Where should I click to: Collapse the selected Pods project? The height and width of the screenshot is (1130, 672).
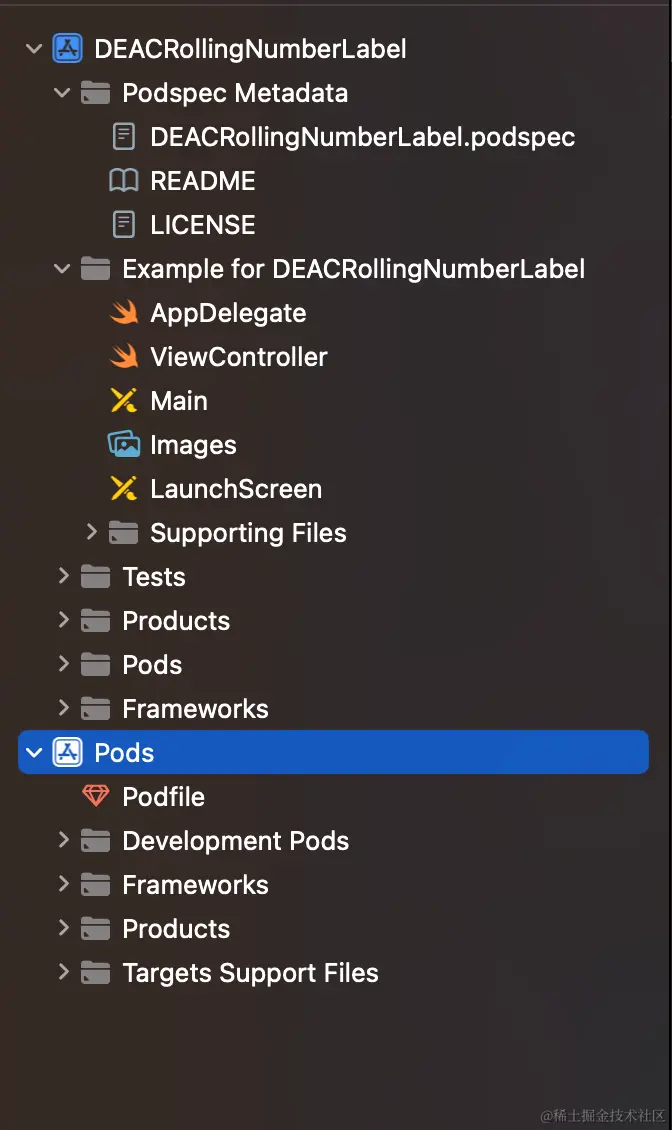(x=35, y=753)
